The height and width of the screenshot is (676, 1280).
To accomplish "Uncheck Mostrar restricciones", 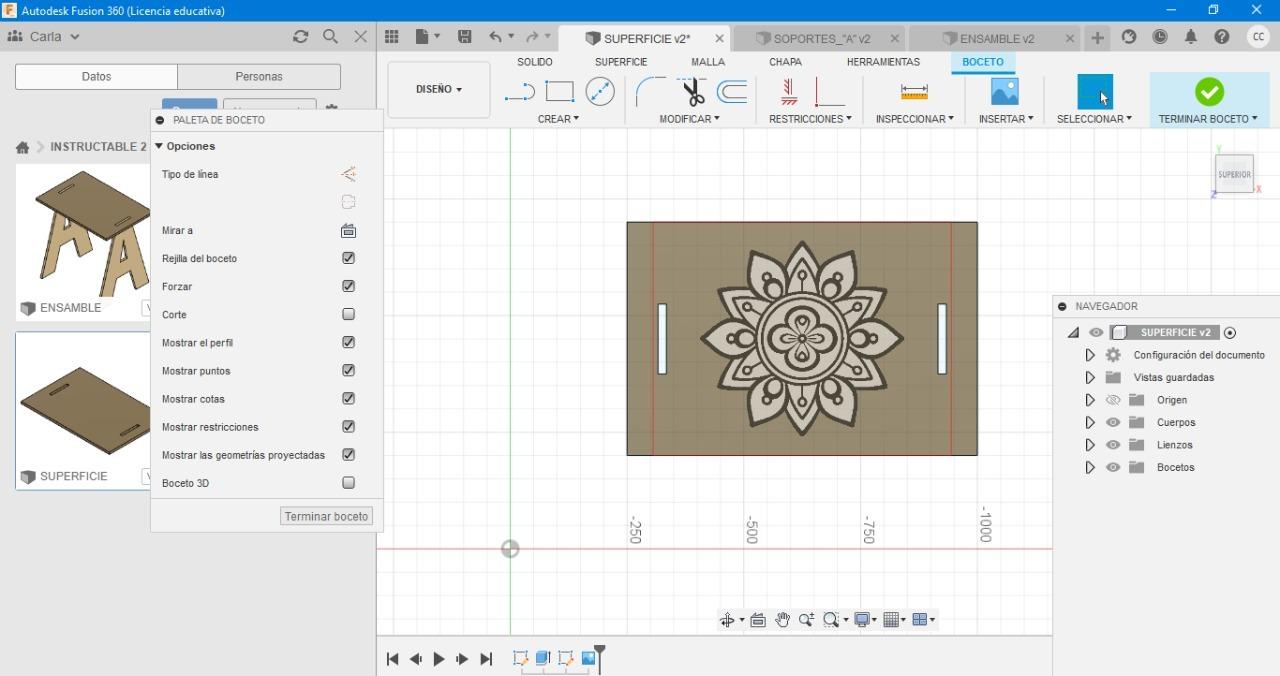I will click(x=348, y=426).
